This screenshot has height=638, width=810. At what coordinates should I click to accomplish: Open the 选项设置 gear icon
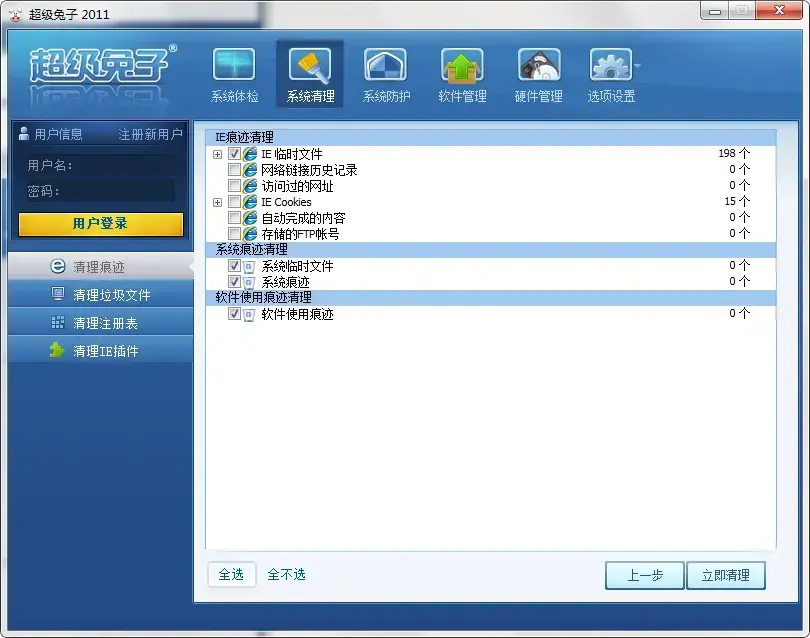pos(611,65)
